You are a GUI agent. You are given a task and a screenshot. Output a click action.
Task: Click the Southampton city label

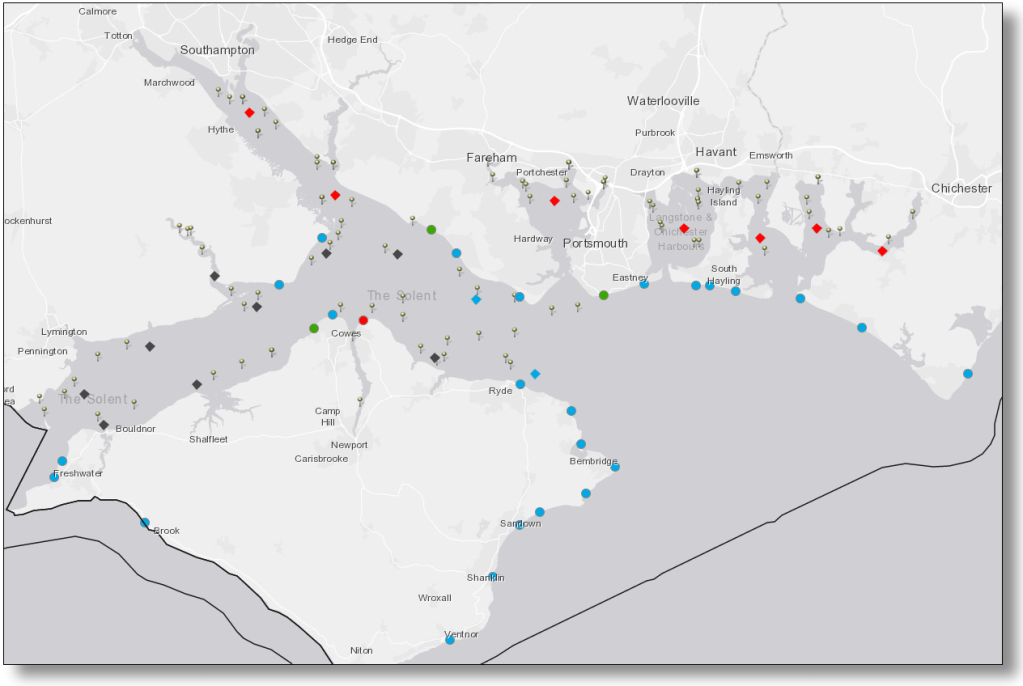click(x=217, y=50)
